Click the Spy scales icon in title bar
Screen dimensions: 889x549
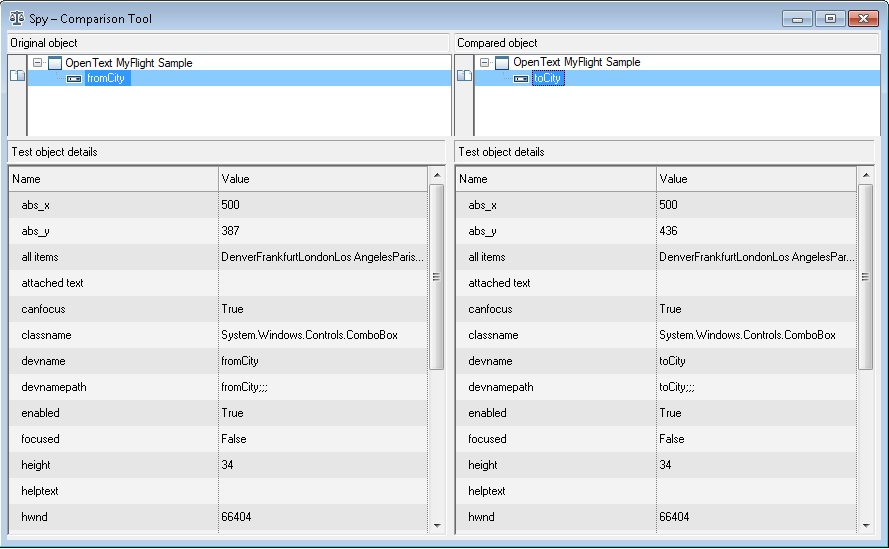[17, 19]
